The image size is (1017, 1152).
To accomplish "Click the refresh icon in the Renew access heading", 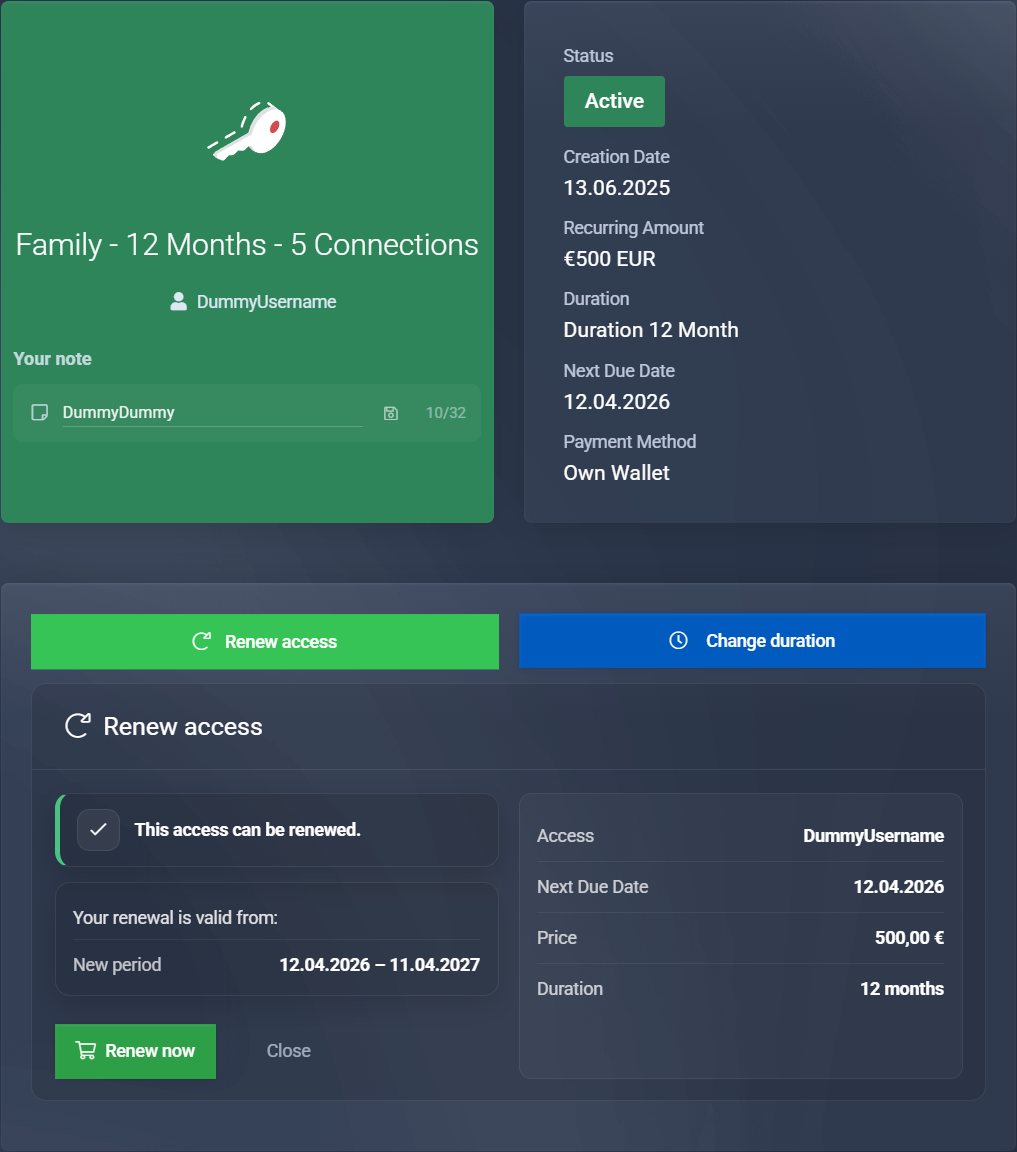I will tap(78, 726).
